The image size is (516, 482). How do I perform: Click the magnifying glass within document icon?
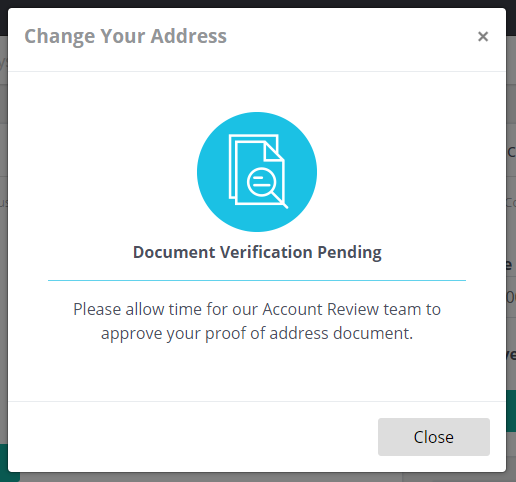tap(267, 188)
